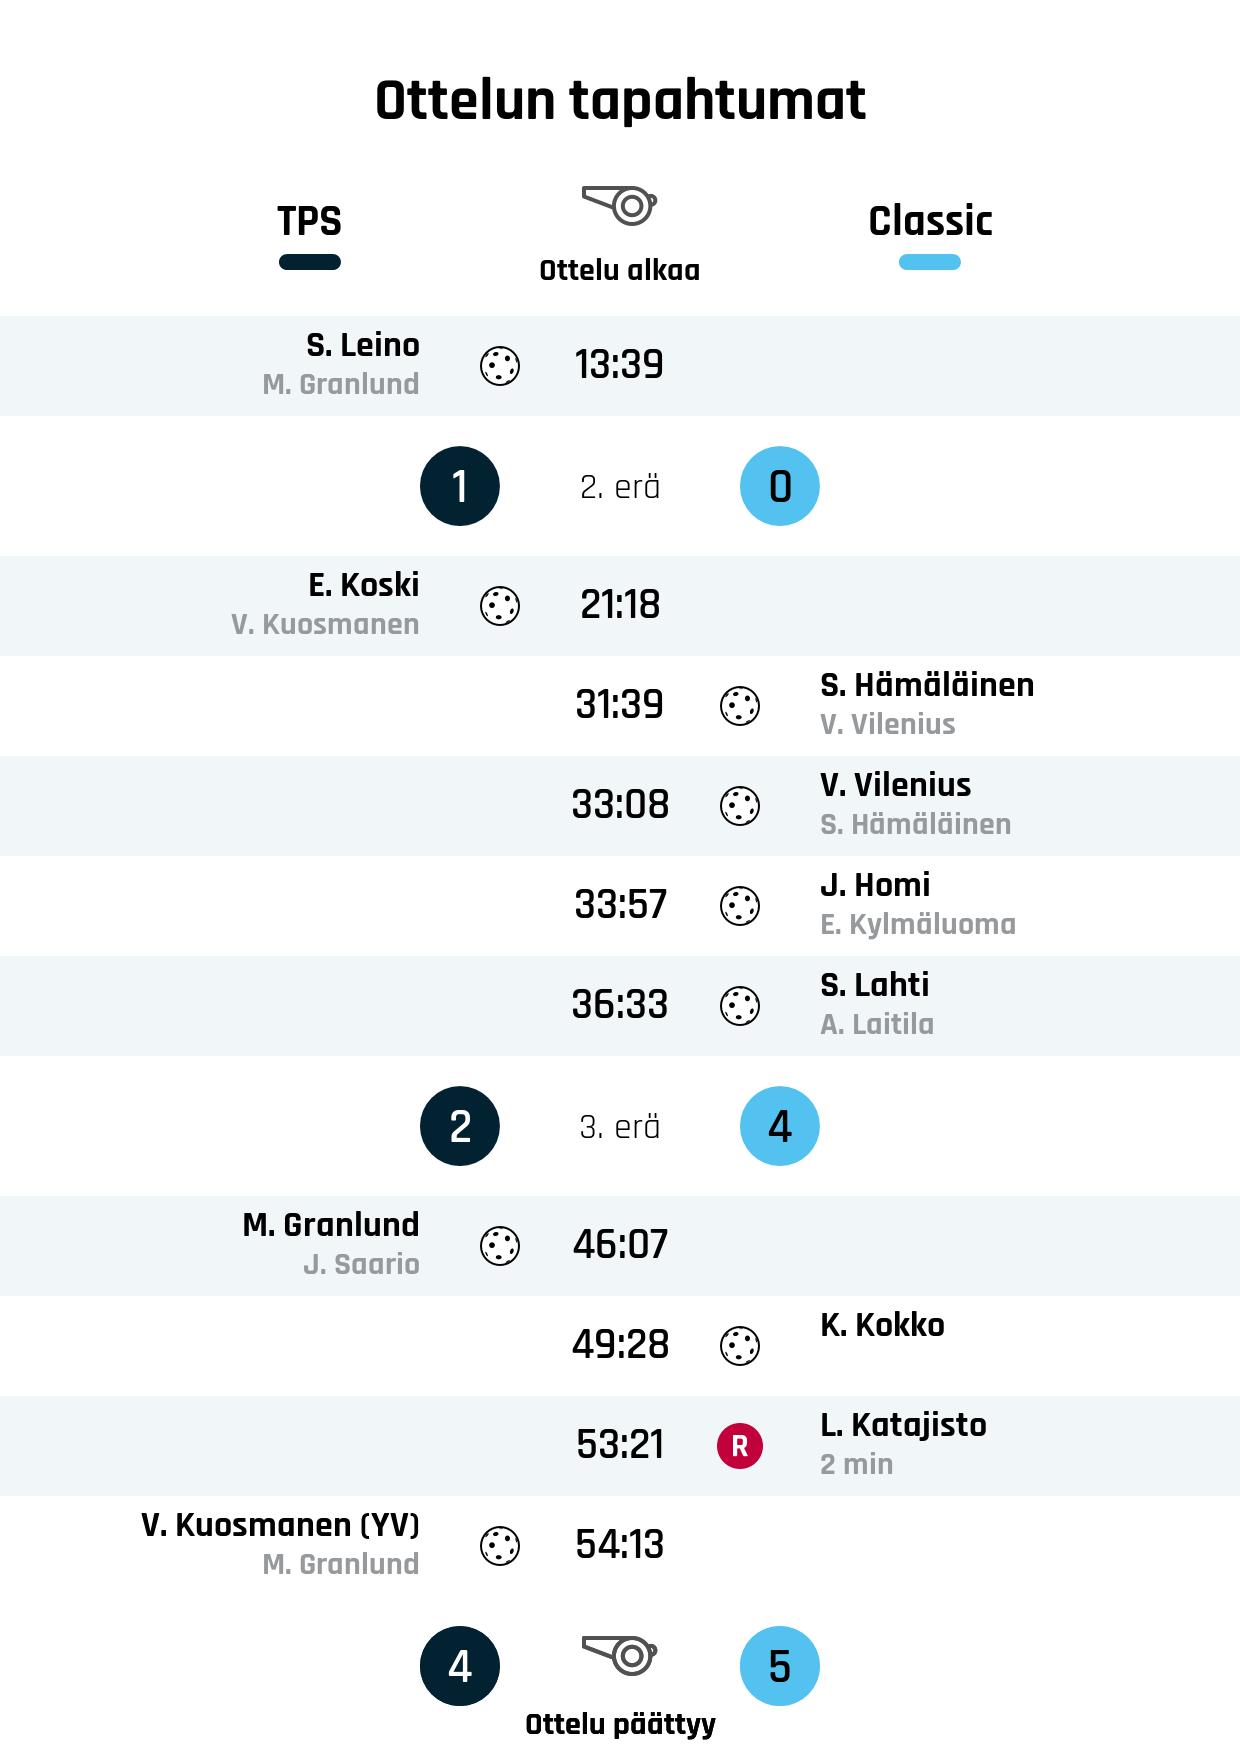Click the whistle icon above Ottelu alkaa
1240x1758 pixels.
click(x=619, y=205)
